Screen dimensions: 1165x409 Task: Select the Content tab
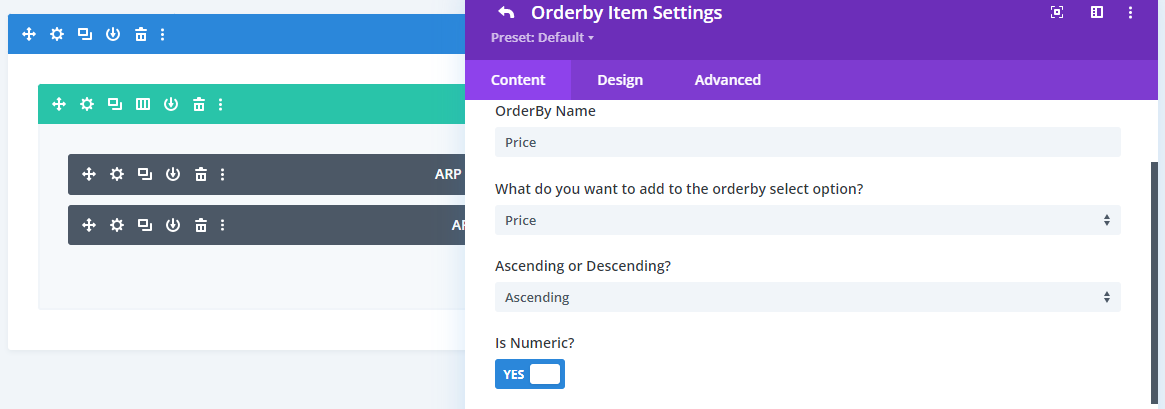tap(518, 80)
